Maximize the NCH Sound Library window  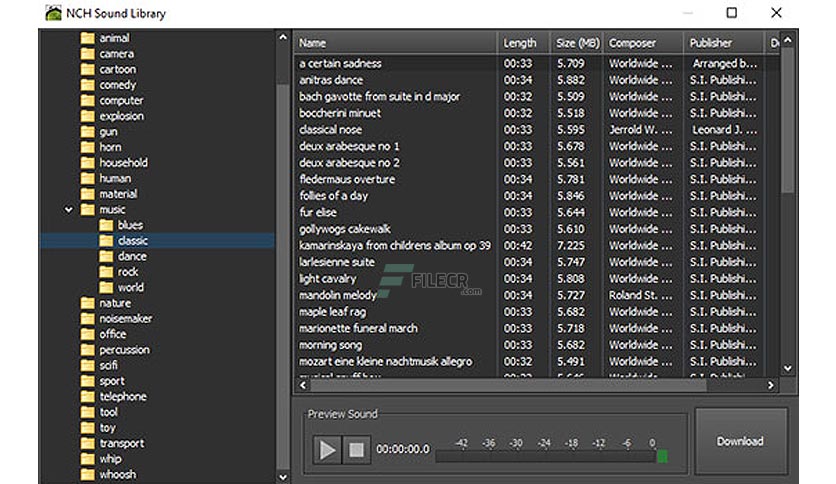732,13
